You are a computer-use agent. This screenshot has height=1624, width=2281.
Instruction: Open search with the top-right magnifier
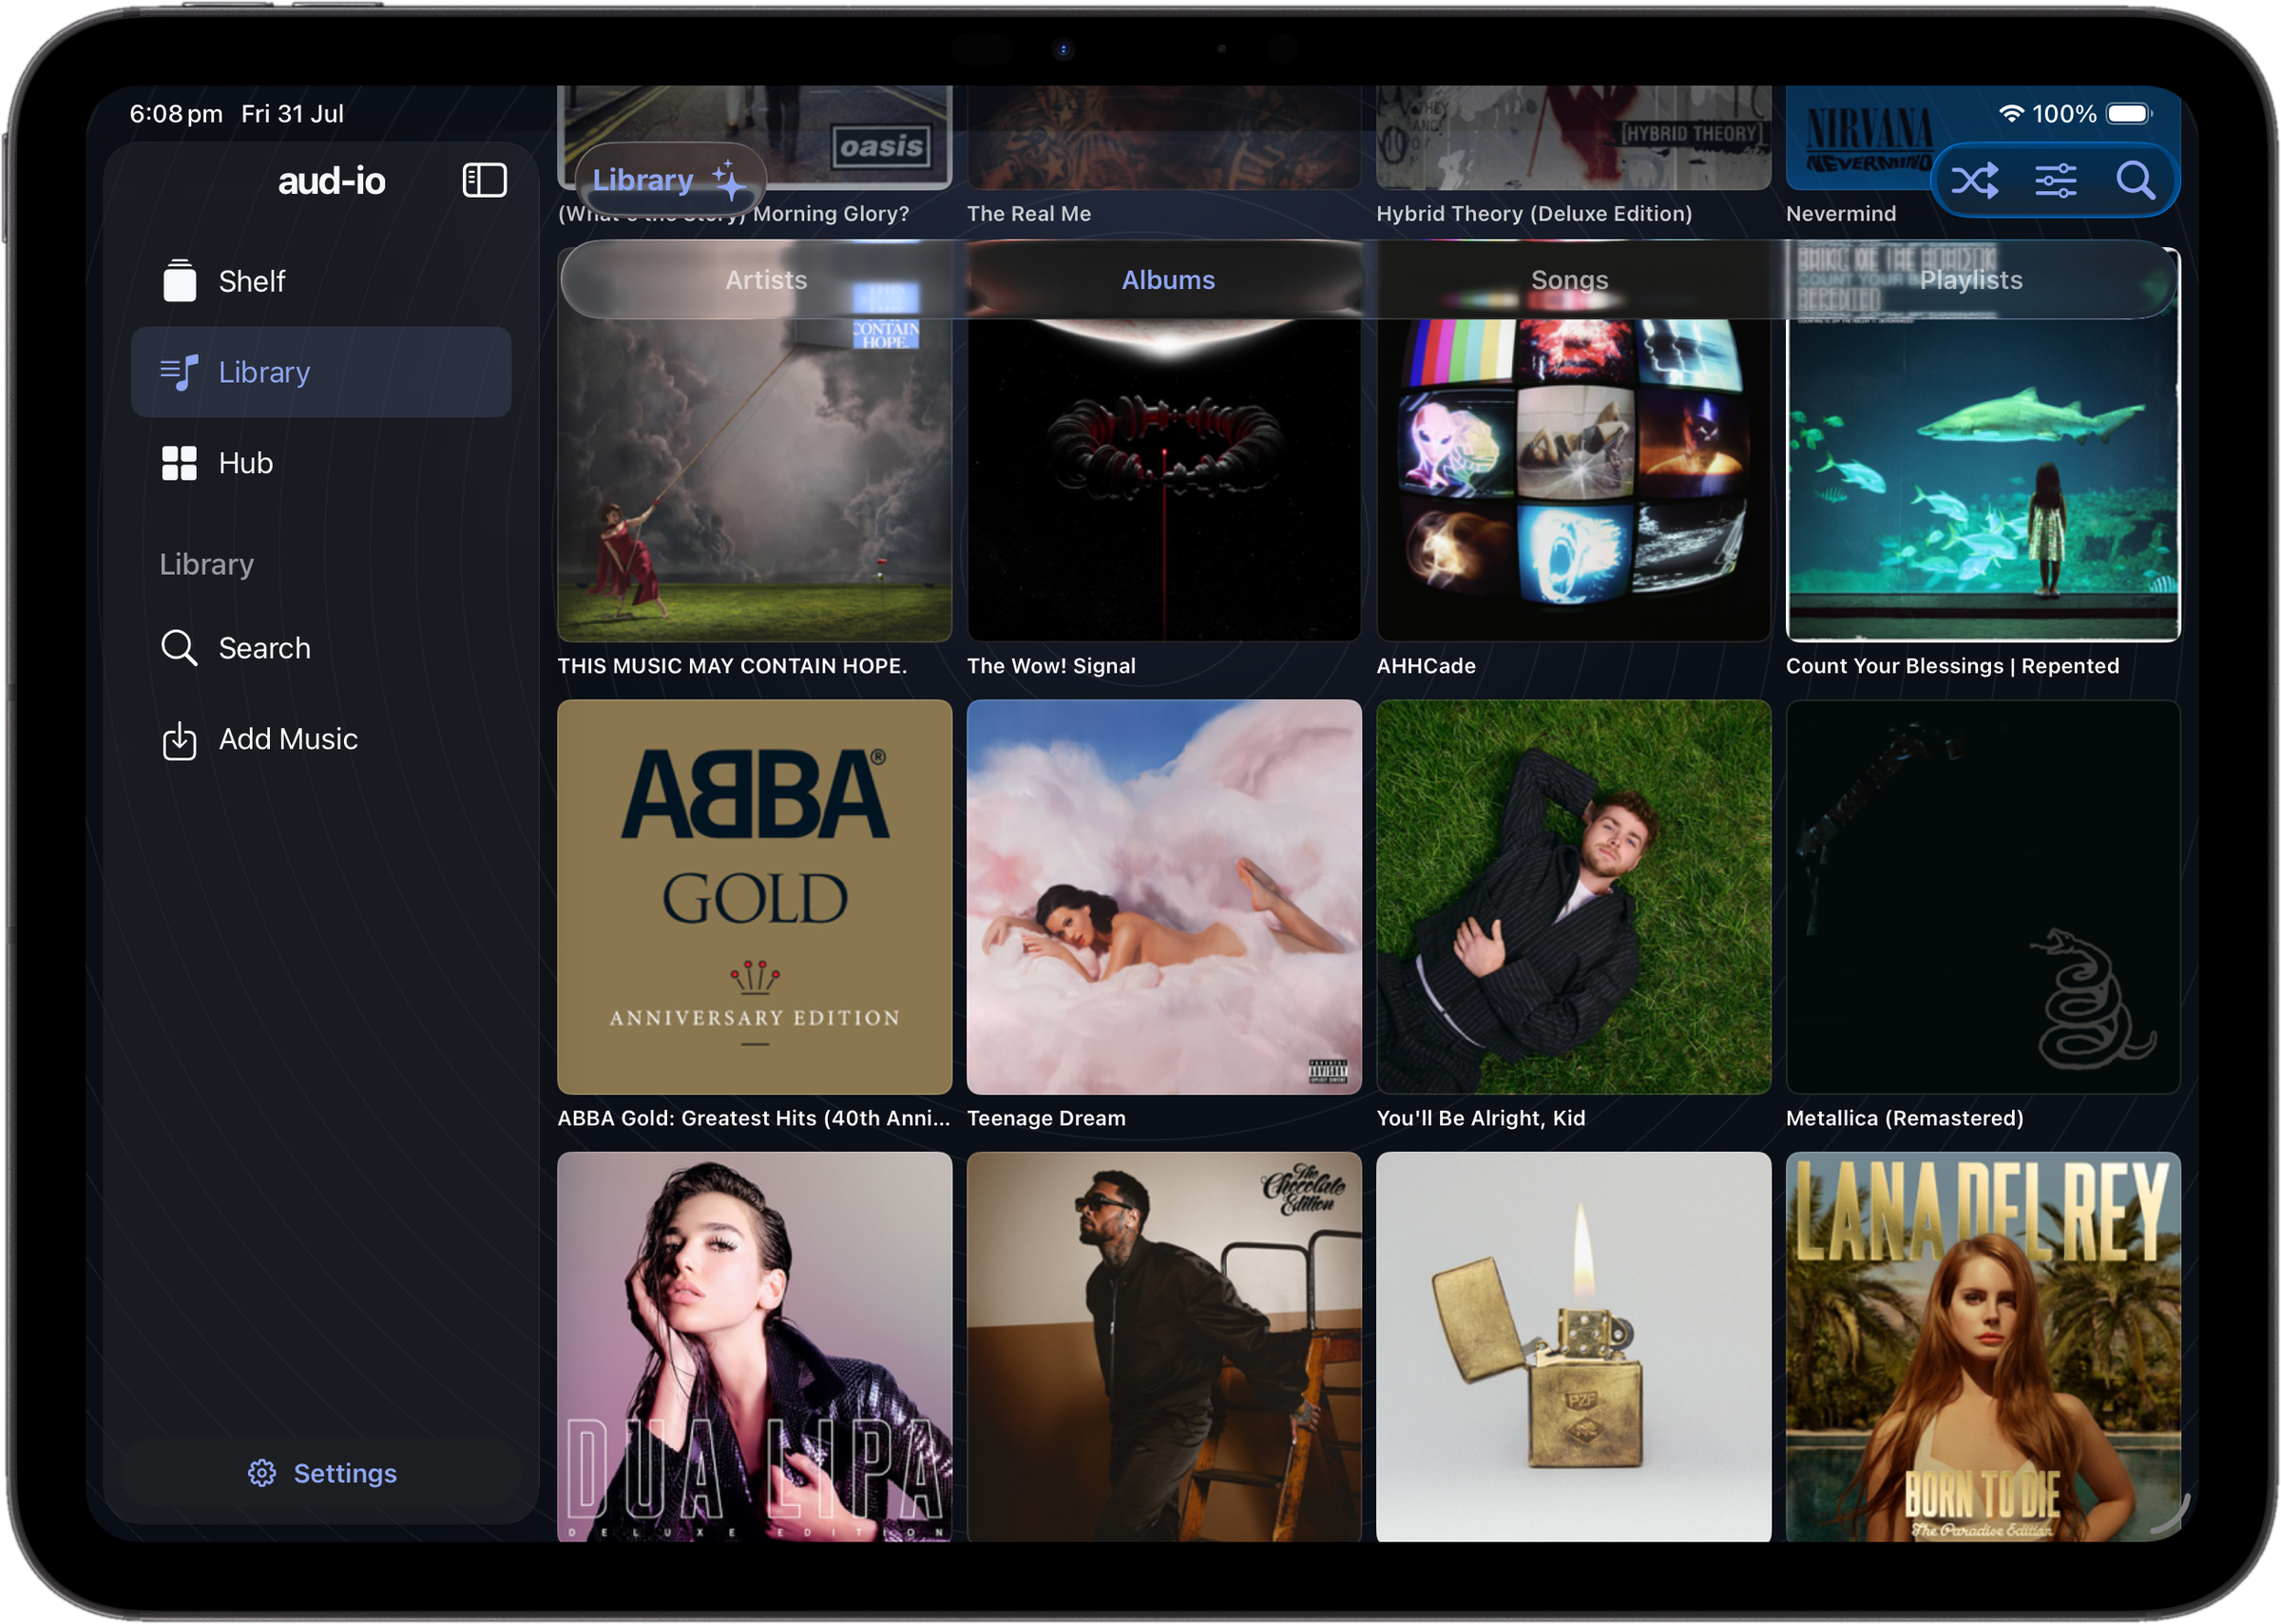pos(2135,180)
